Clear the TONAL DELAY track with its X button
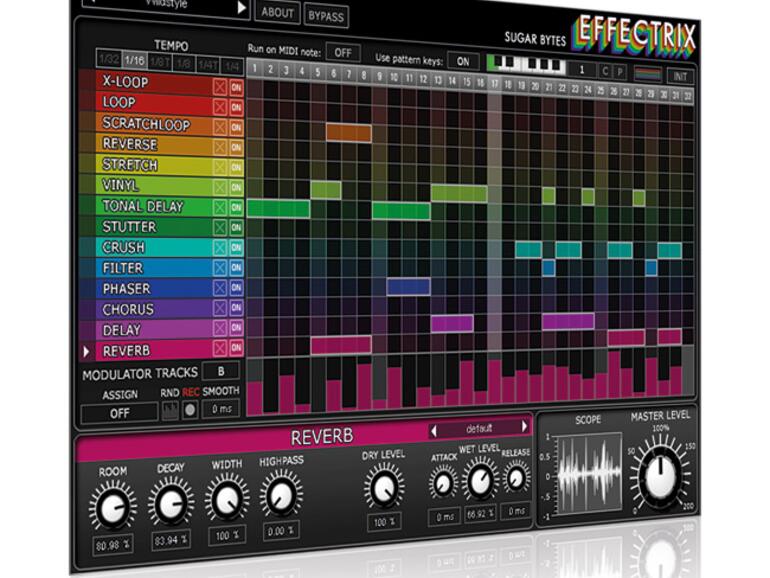This screenshot has width=770, height=578. click(220, 208)
